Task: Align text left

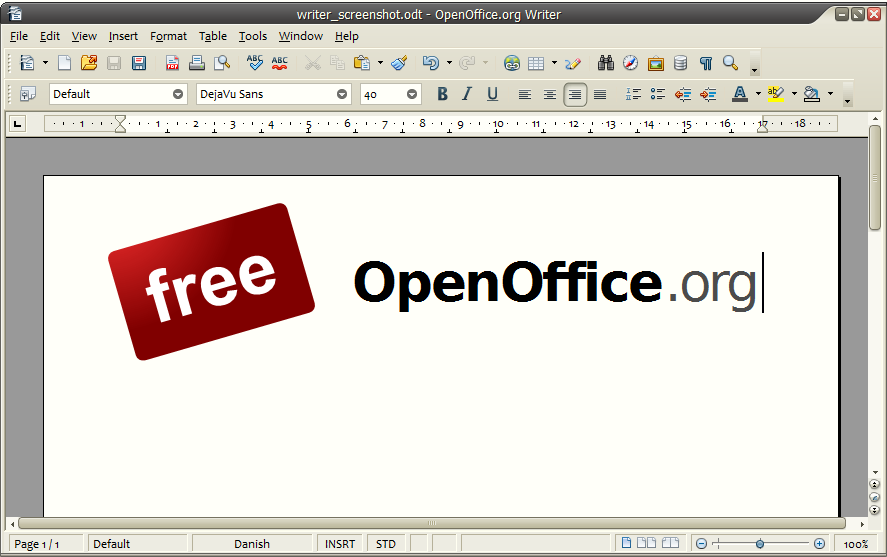Action: tap(525, 94)
